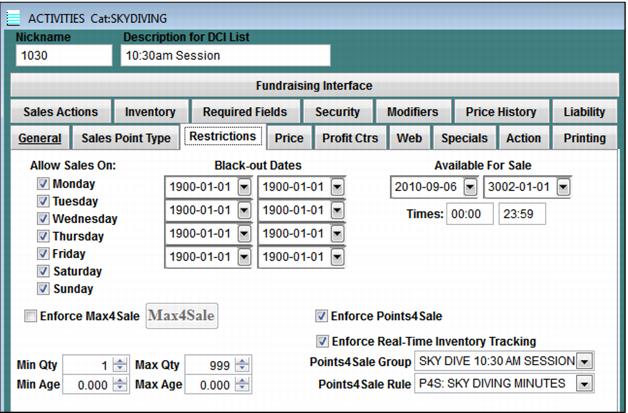Click the Max Qty value 999 field
628x413 pixels.
tap(210, 365)
